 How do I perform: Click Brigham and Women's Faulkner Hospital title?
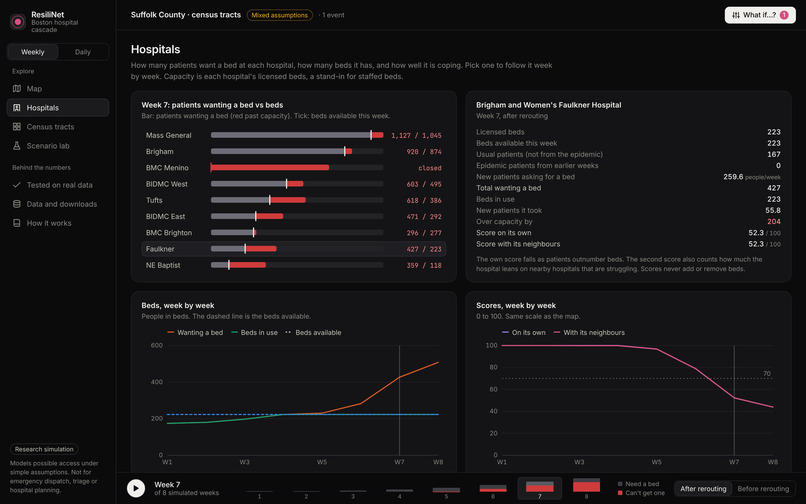coord(548,105)
